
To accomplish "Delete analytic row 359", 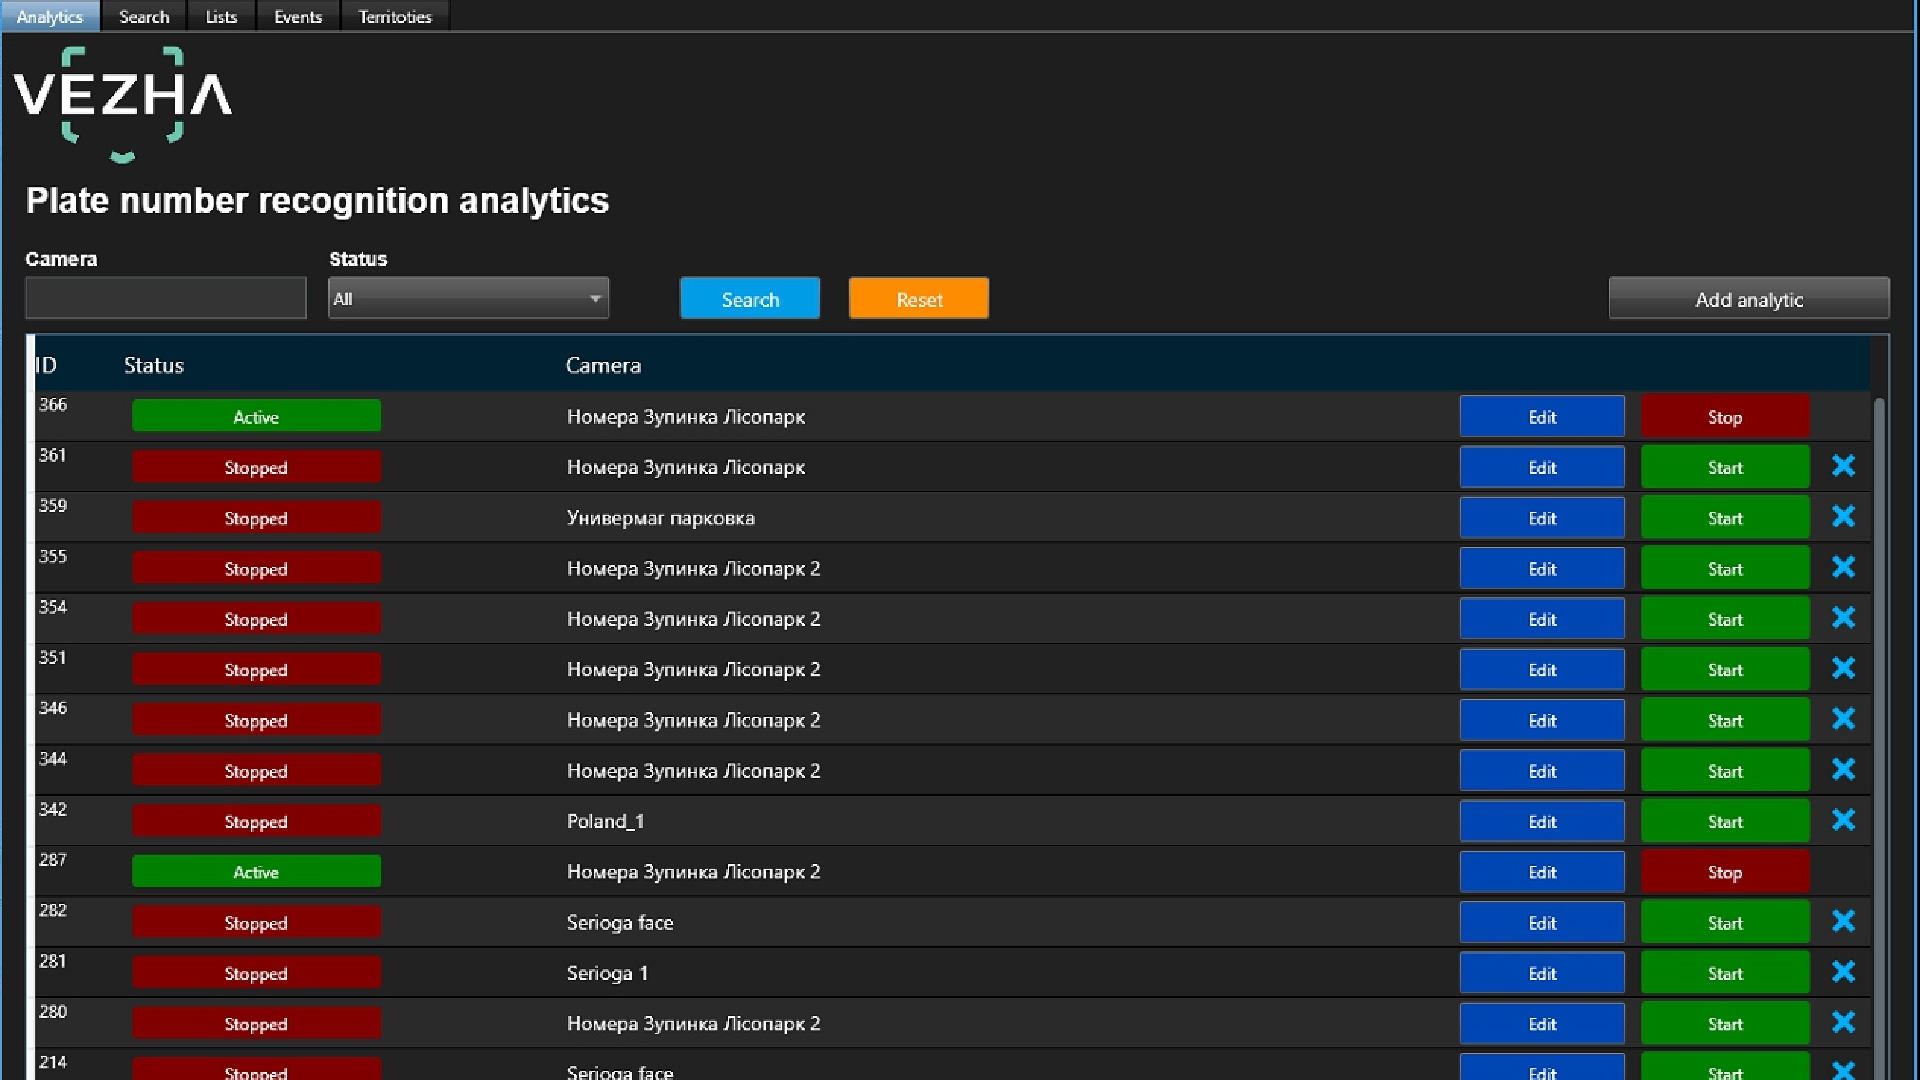I will (x=1843, y=517).
